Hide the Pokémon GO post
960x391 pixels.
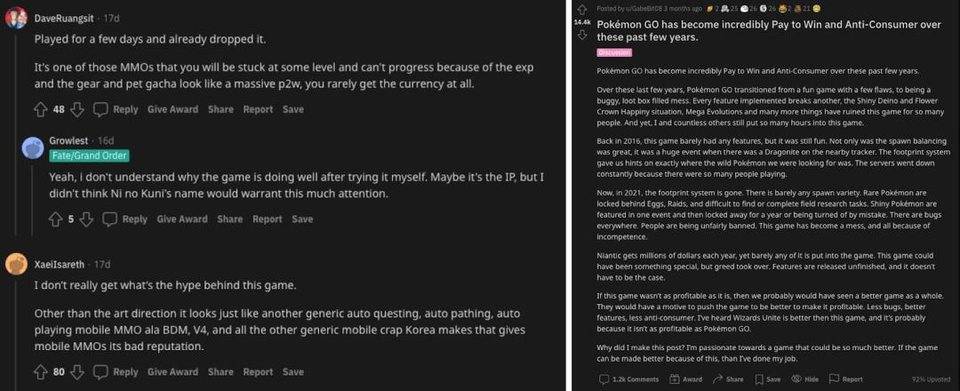tap(805, 379)
